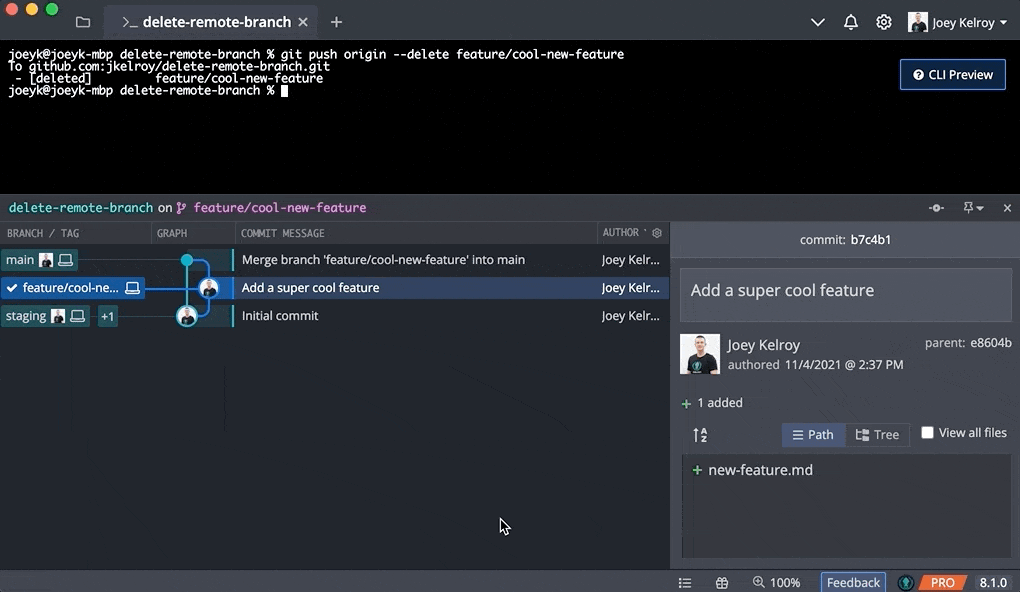Open the new-feature.md file
The height and width of the screenshot is (592, 1020).
[760, 470]
